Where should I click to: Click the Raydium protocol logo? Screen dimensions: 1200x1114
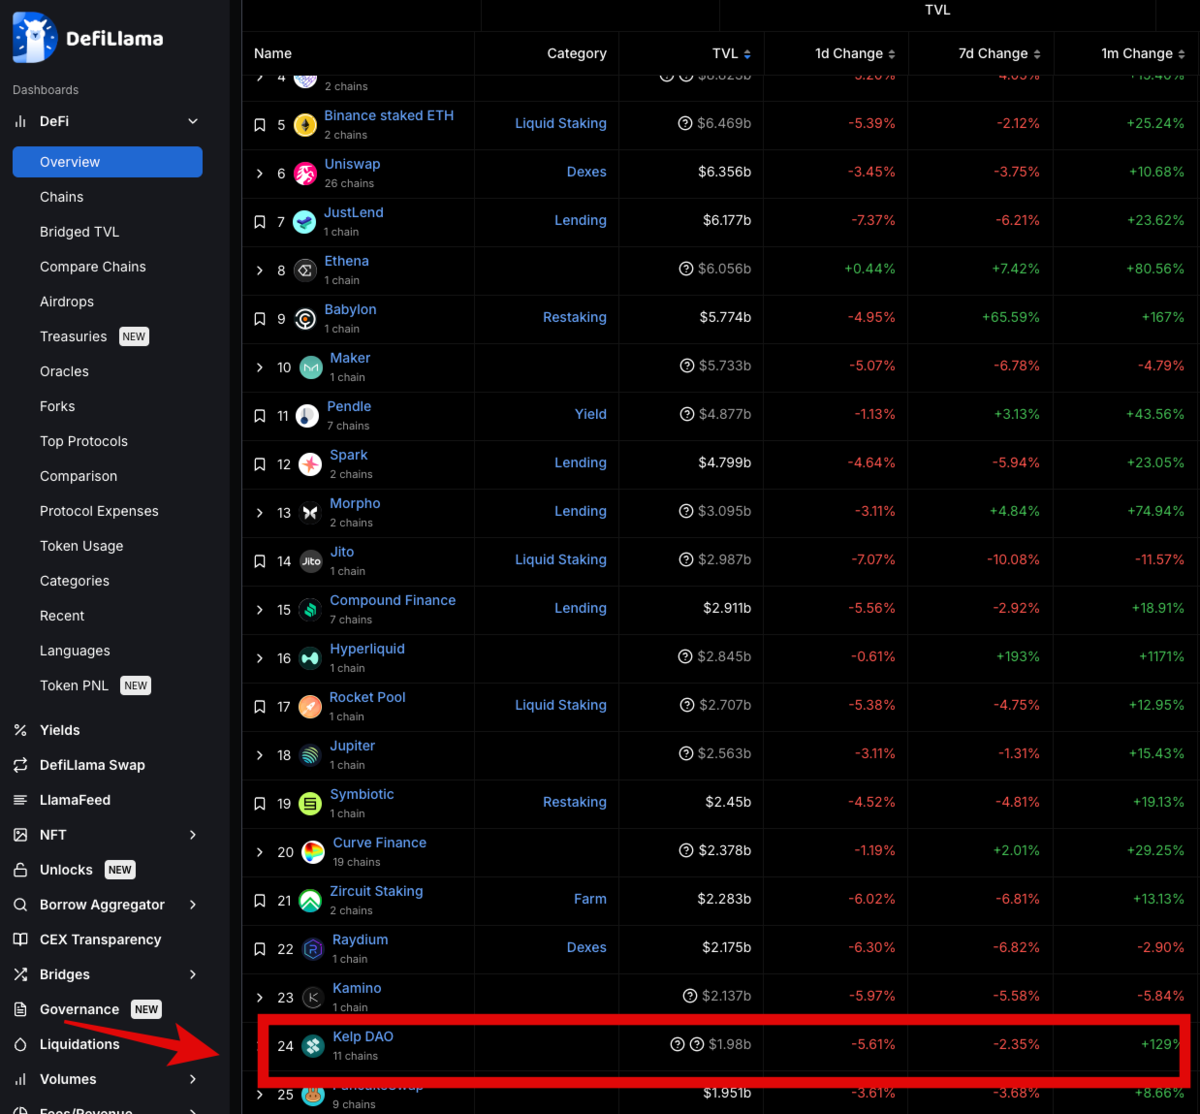[313, 950]
